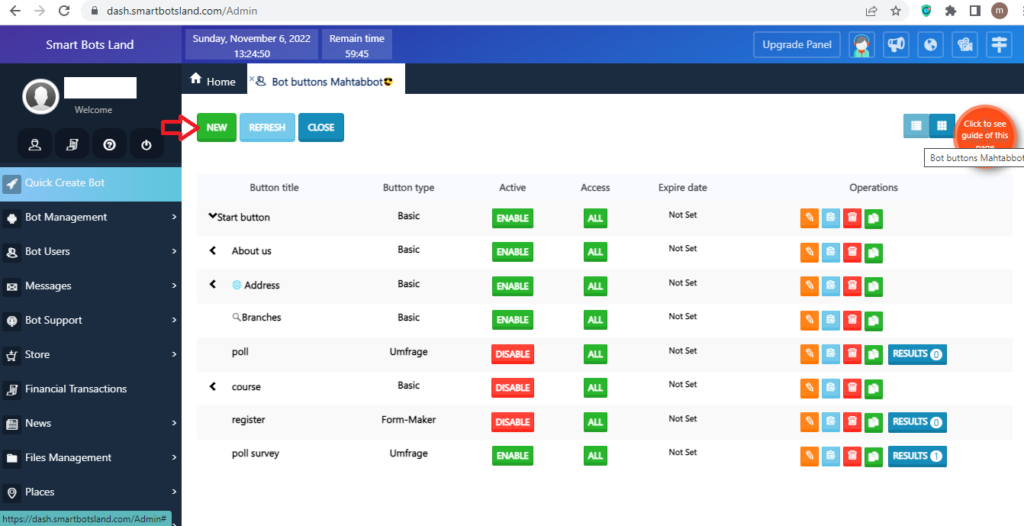
Task: Click the Upgrade Panel button
Action: point(796,45)
